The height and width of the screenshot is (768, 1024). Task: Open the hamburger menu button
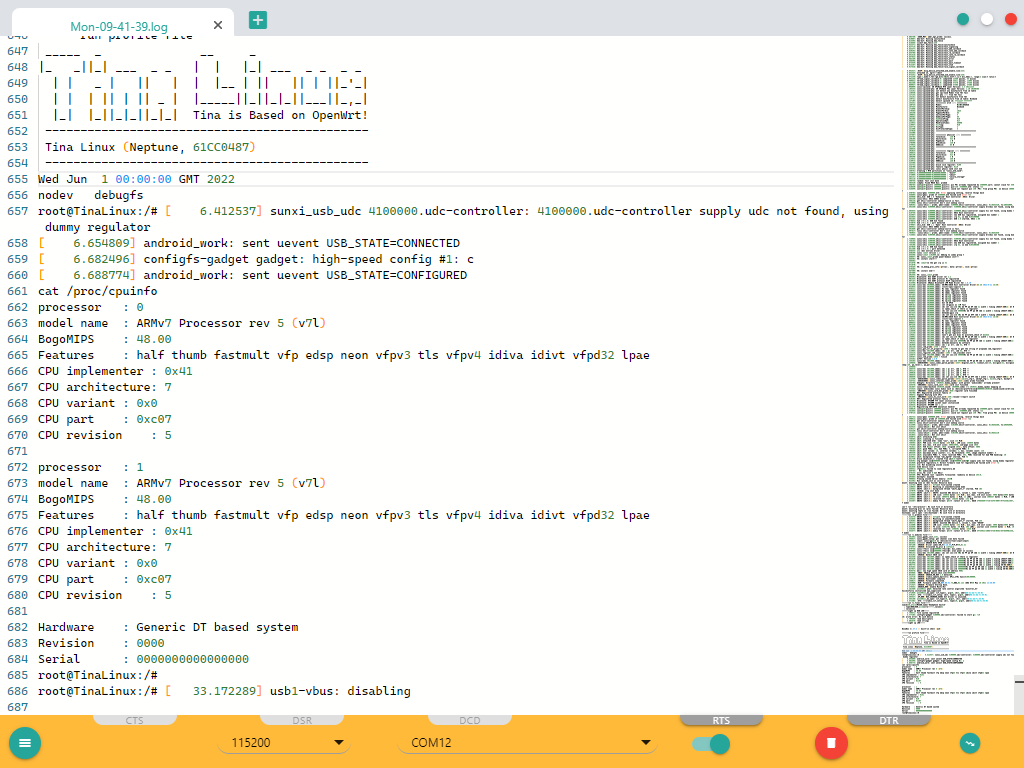[25, 743]
